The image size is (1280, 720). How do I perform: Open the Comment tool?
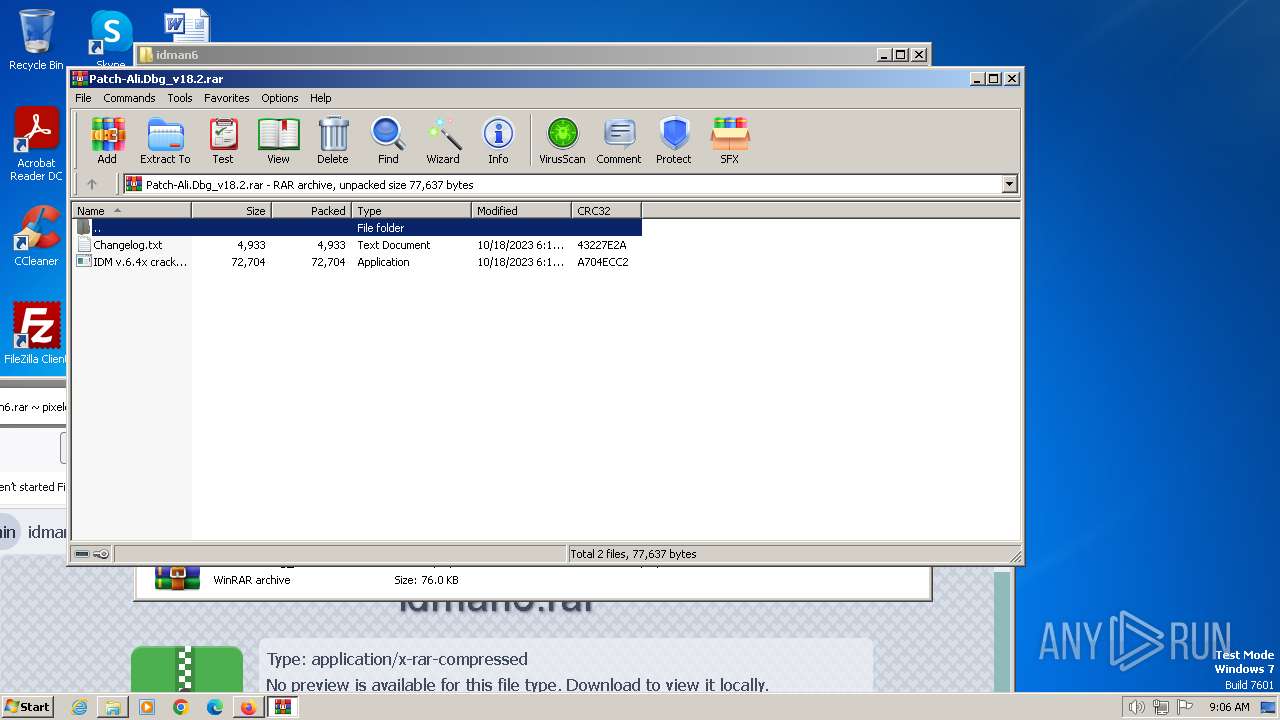tap(619, 140)
